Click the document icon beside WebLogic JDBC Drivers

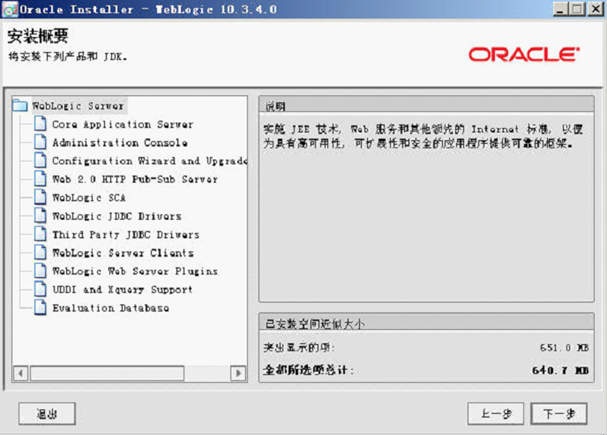[40, 216]
